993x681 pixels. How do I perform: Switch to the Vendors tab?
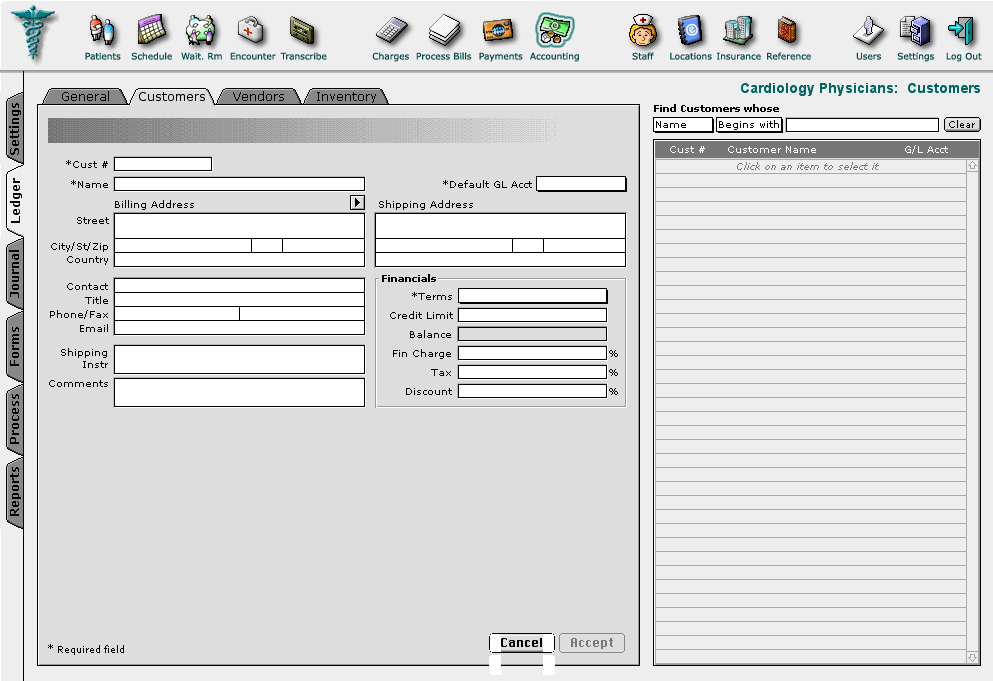point(258,96)
